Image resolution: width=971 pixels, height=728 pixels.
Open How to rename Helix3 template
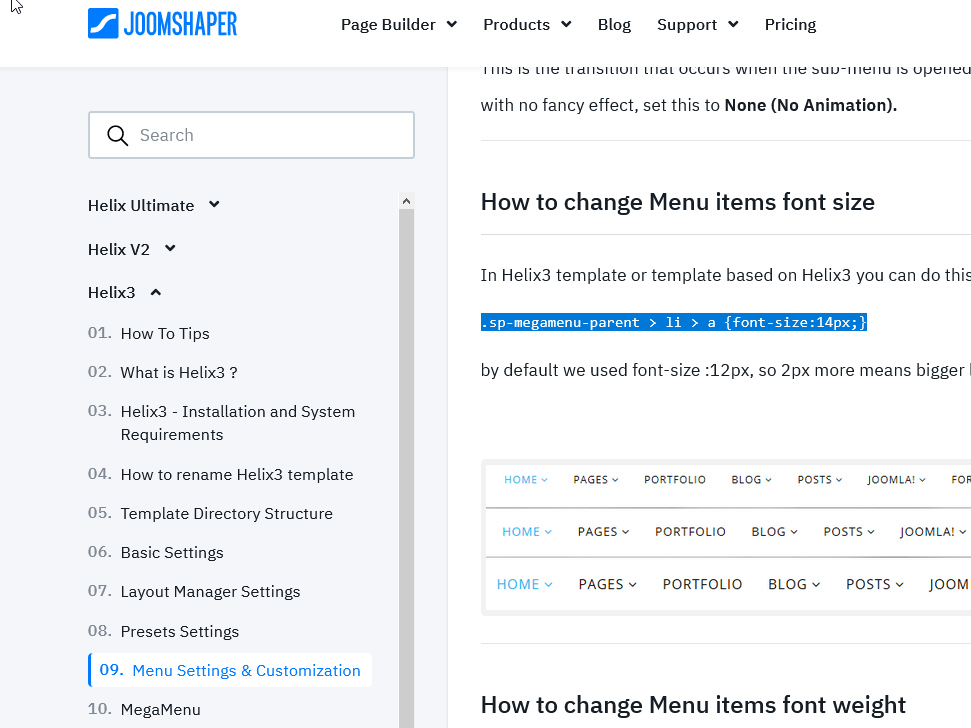click(237, 474)
